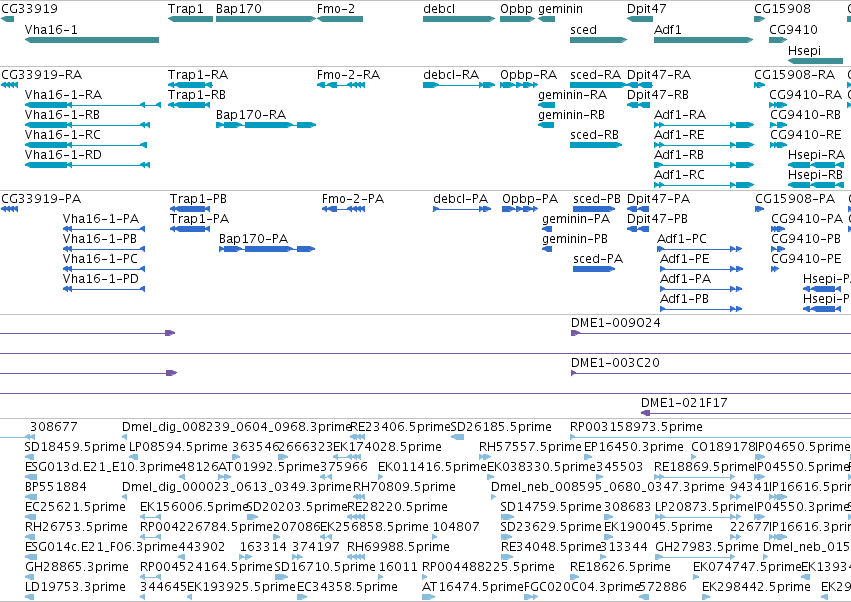Viewport: 851px width, 602px height.
Task: Click protein CG33919-PA
Action: 9,209
